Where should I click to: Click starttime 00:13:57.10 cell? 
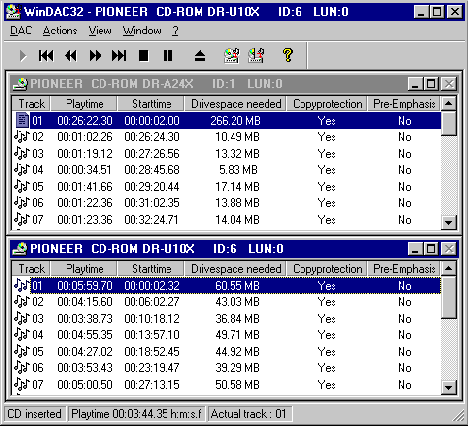coord(152,335)
